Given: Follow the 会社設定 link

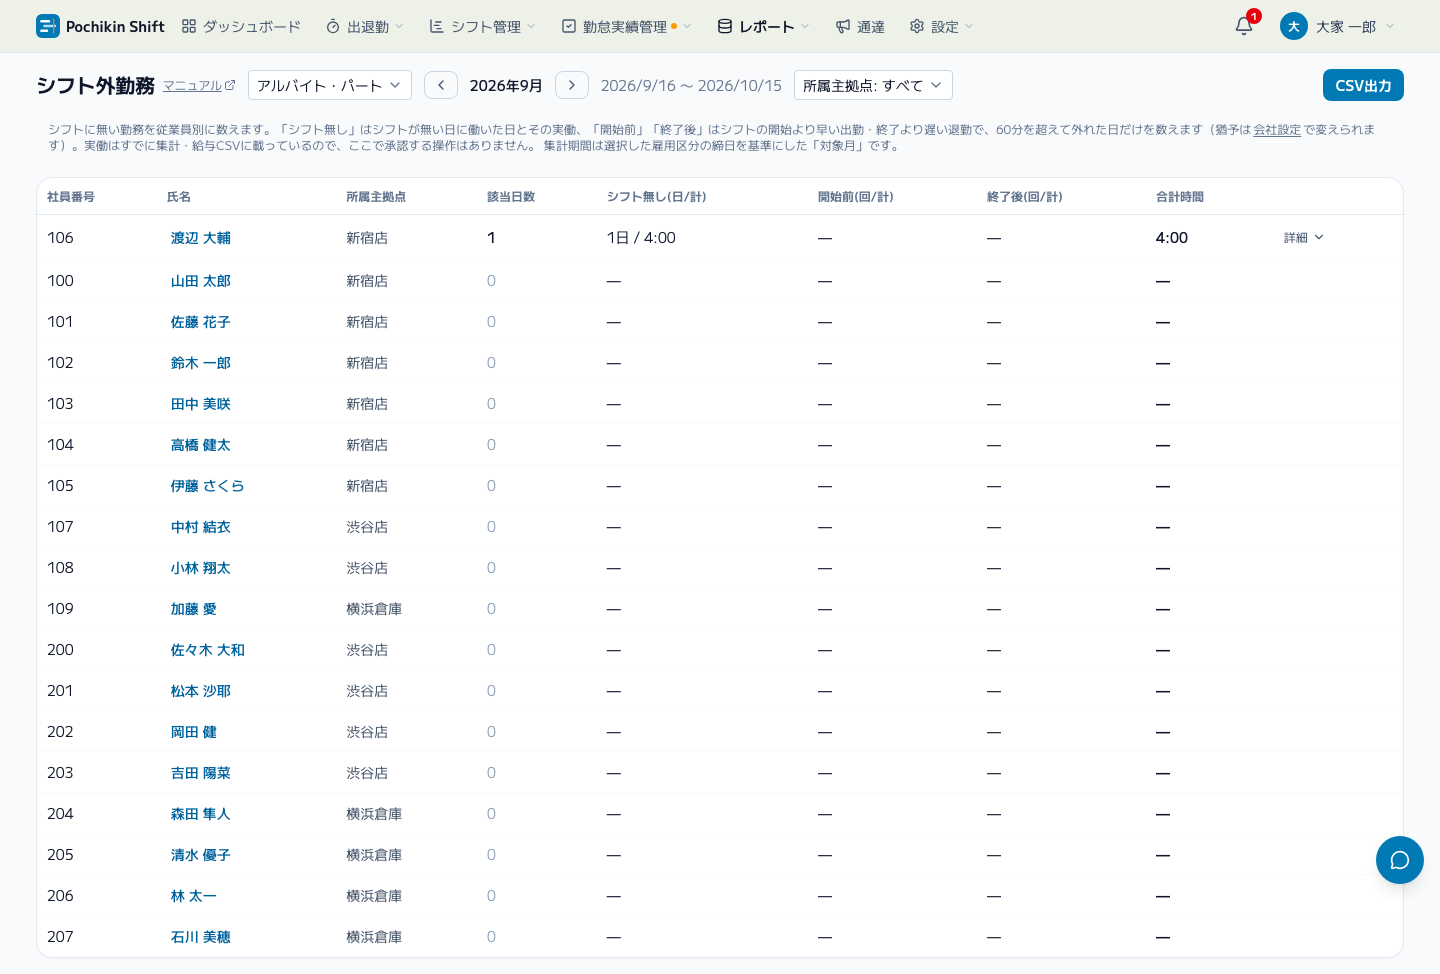Looking at the screenshot, I should click(1277, 129).
